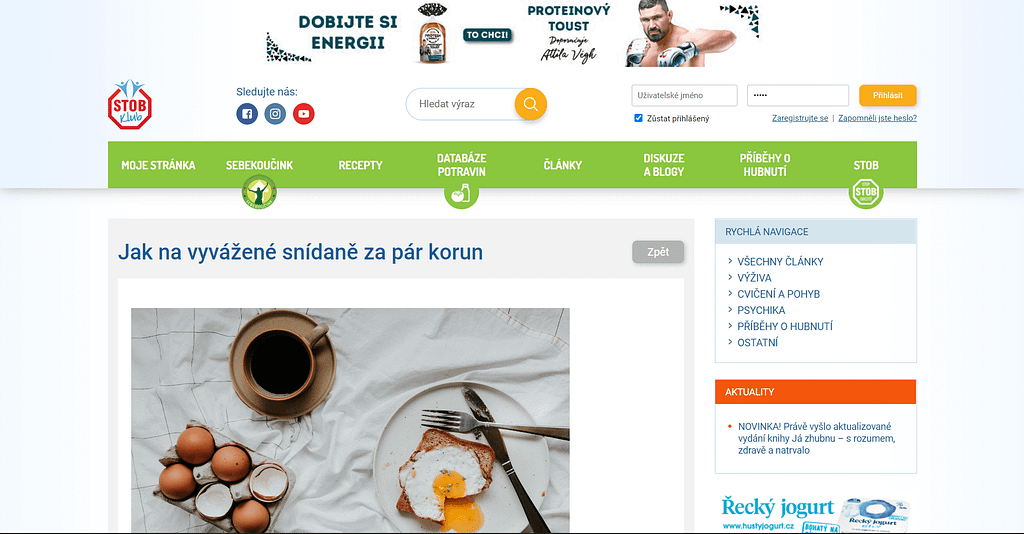Click the round STOB badge under menu

tap(865, 193)
